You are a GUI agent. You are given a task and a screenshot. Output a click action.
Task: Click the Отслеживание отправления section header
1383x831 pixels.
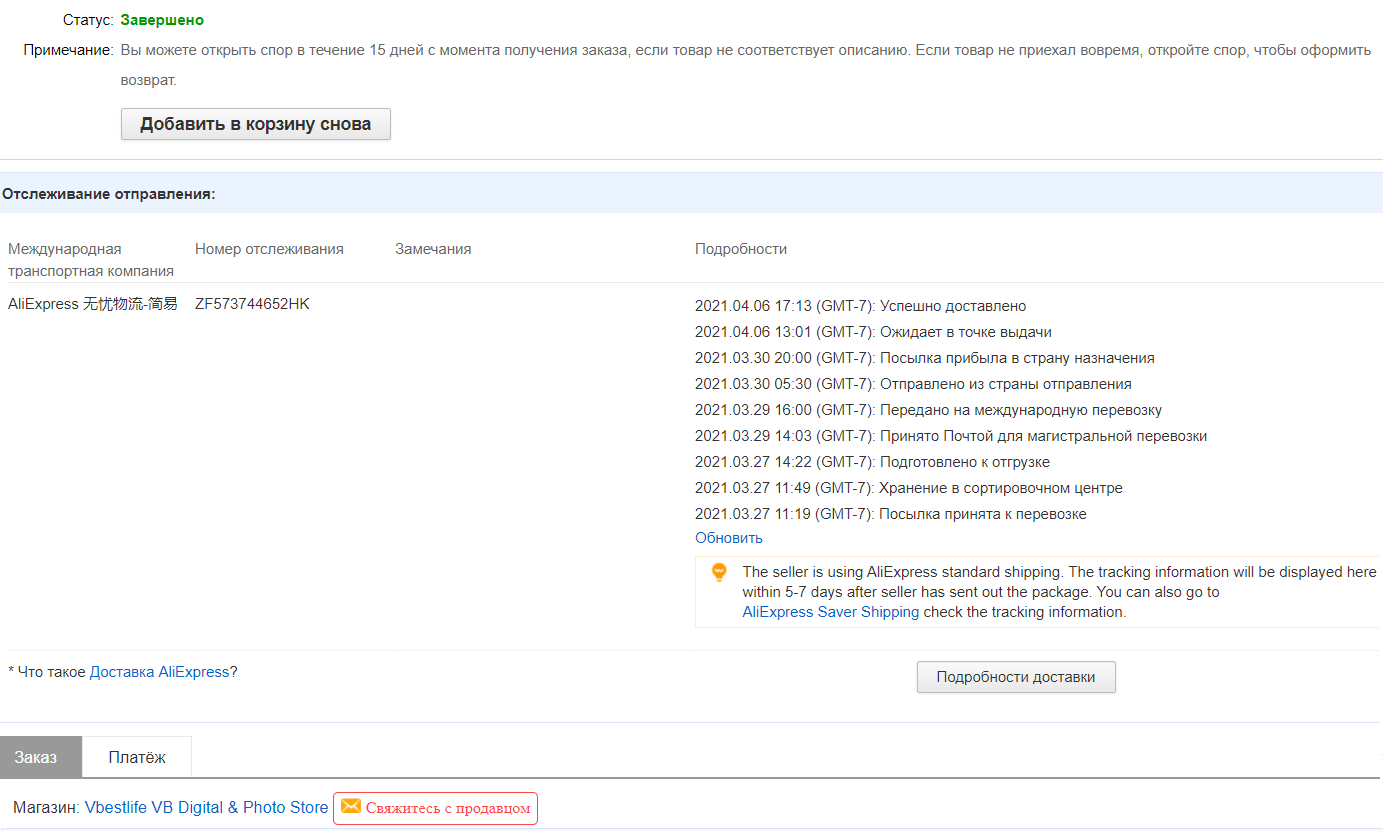tap(109, 194)
